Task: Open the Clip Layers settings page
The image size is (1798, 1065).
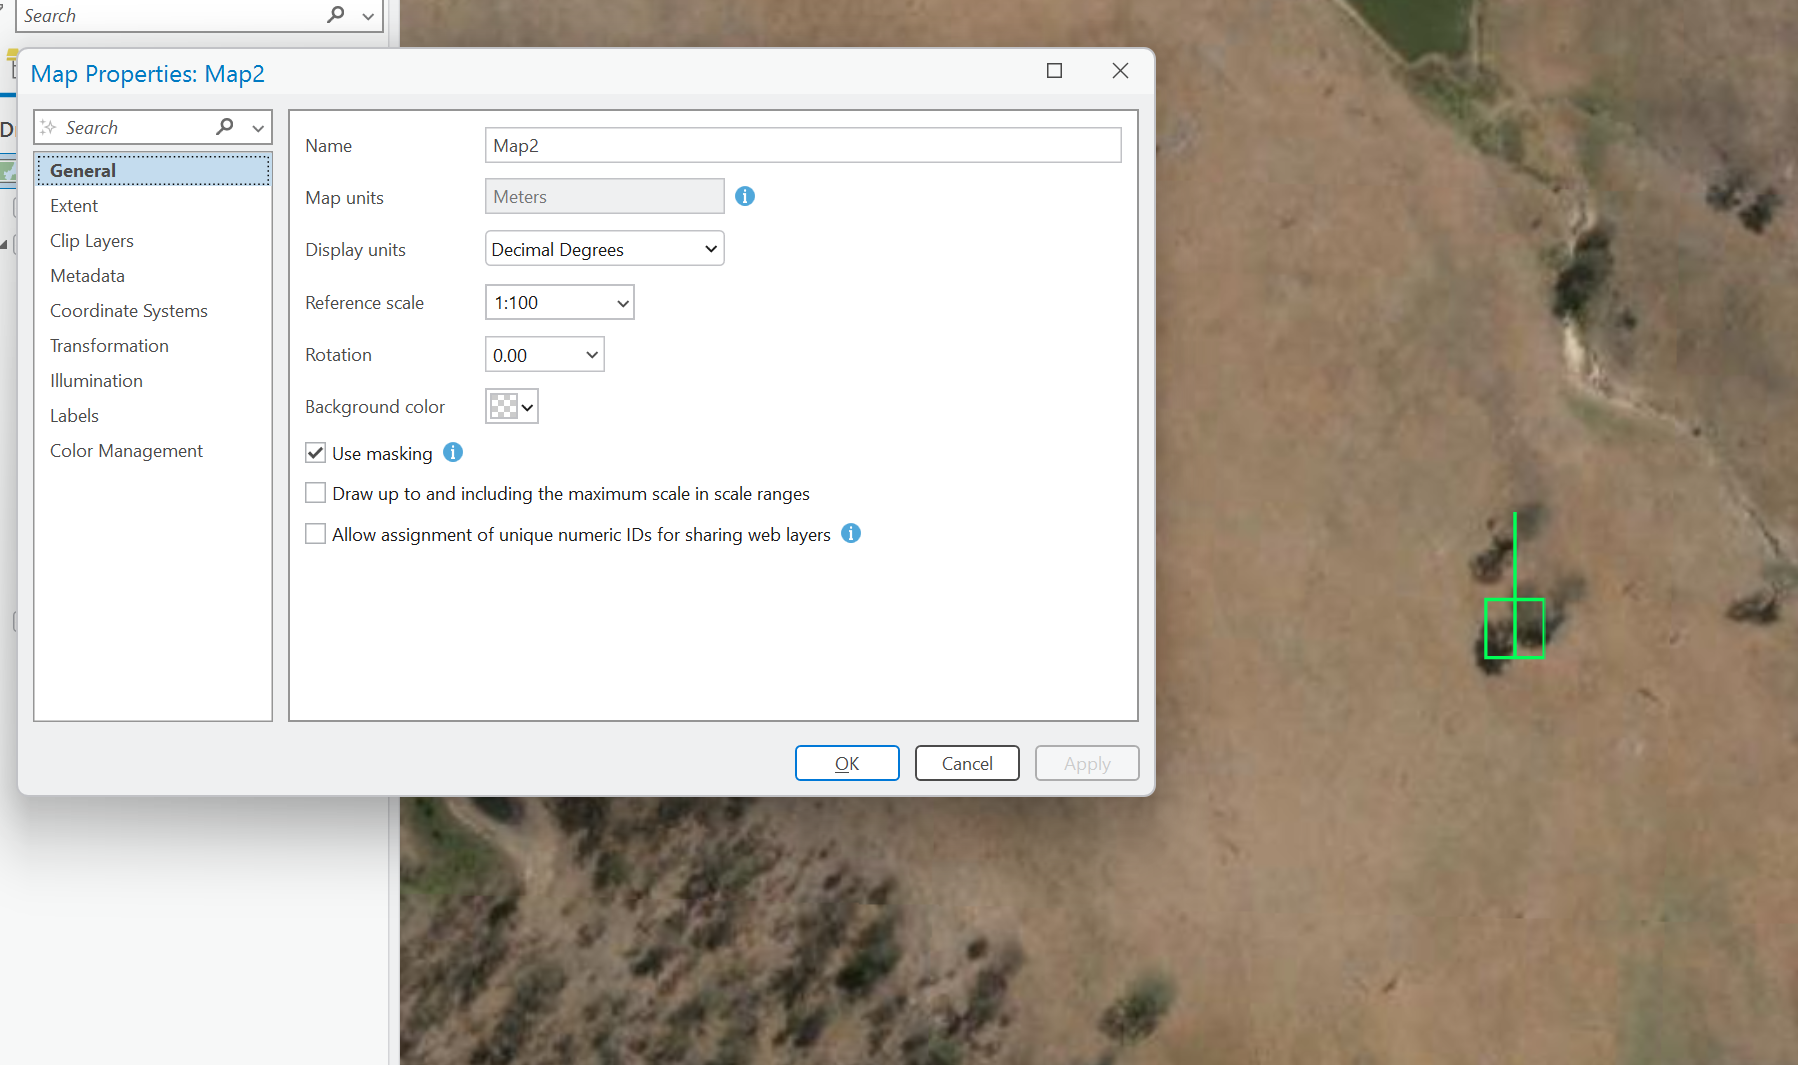Action: 91,240
